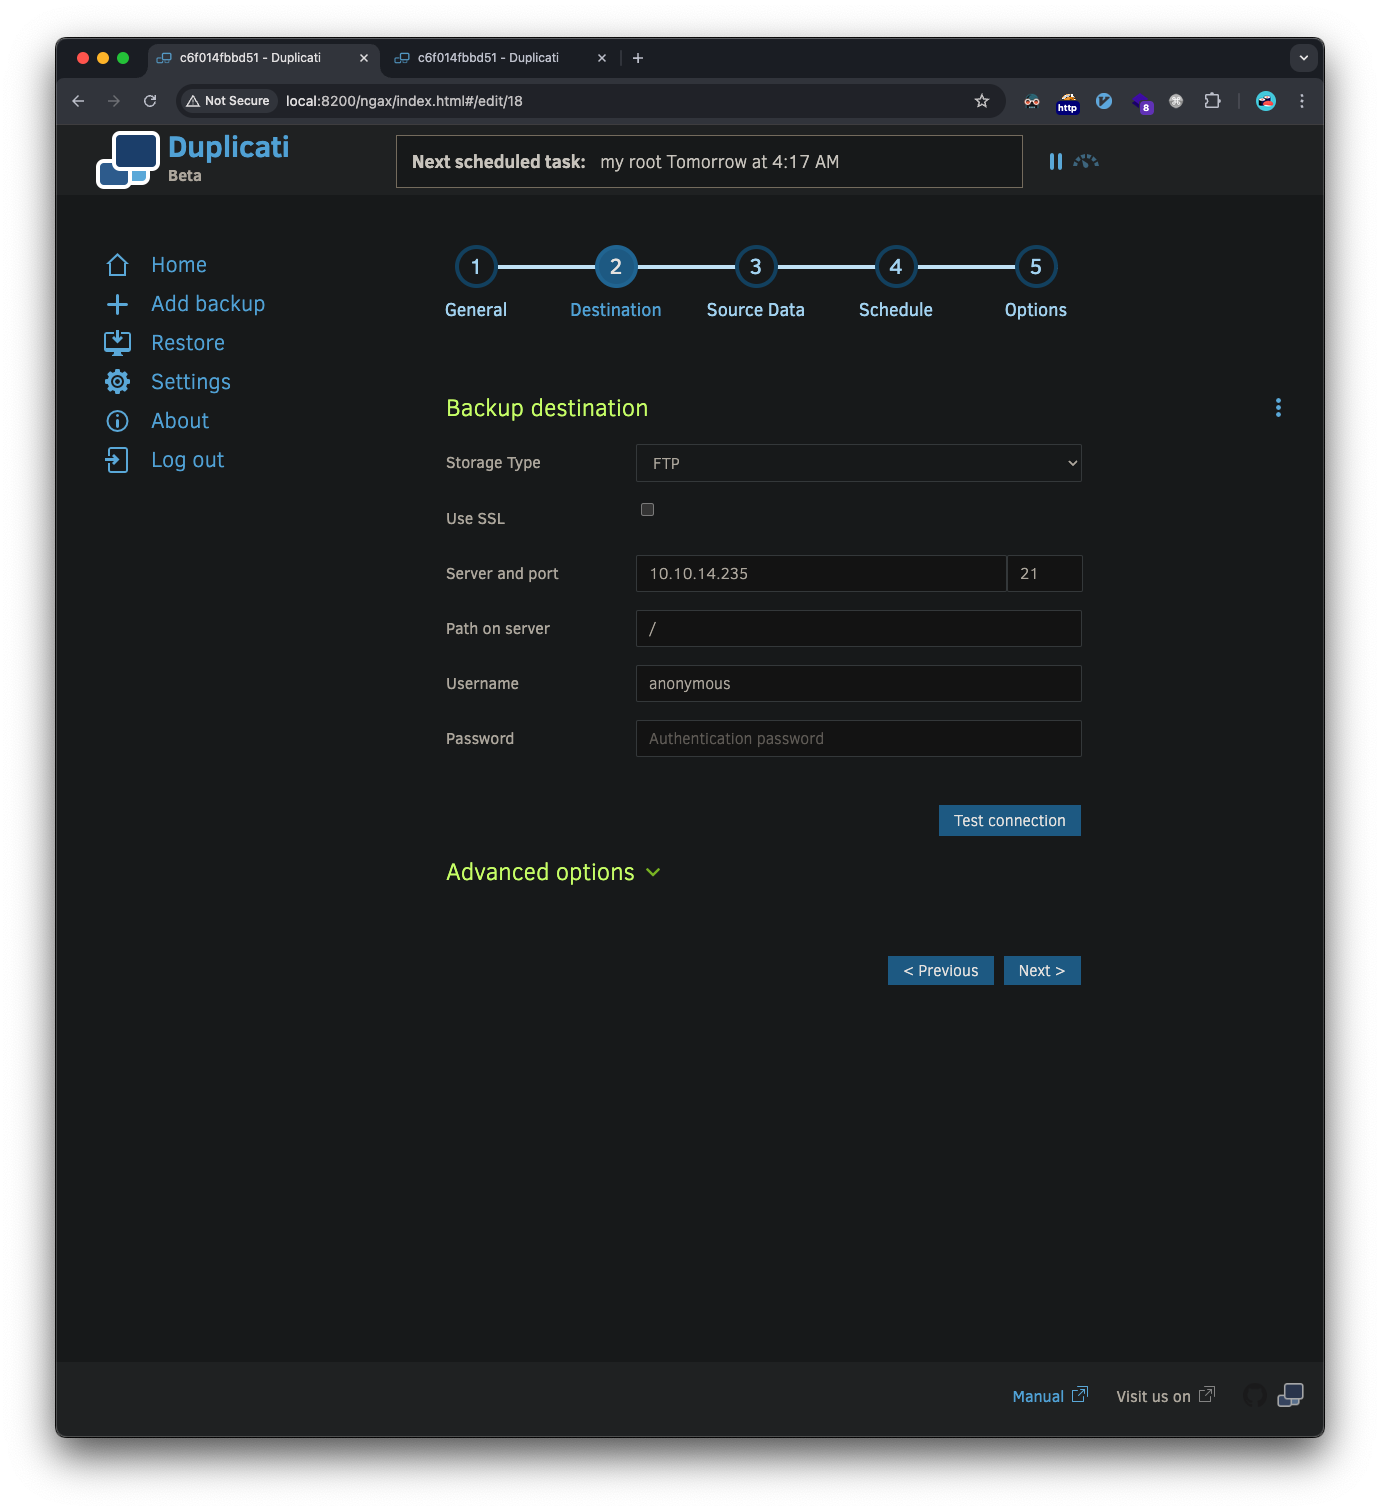Open the browser tab list chevron

tap(1303, 58)
